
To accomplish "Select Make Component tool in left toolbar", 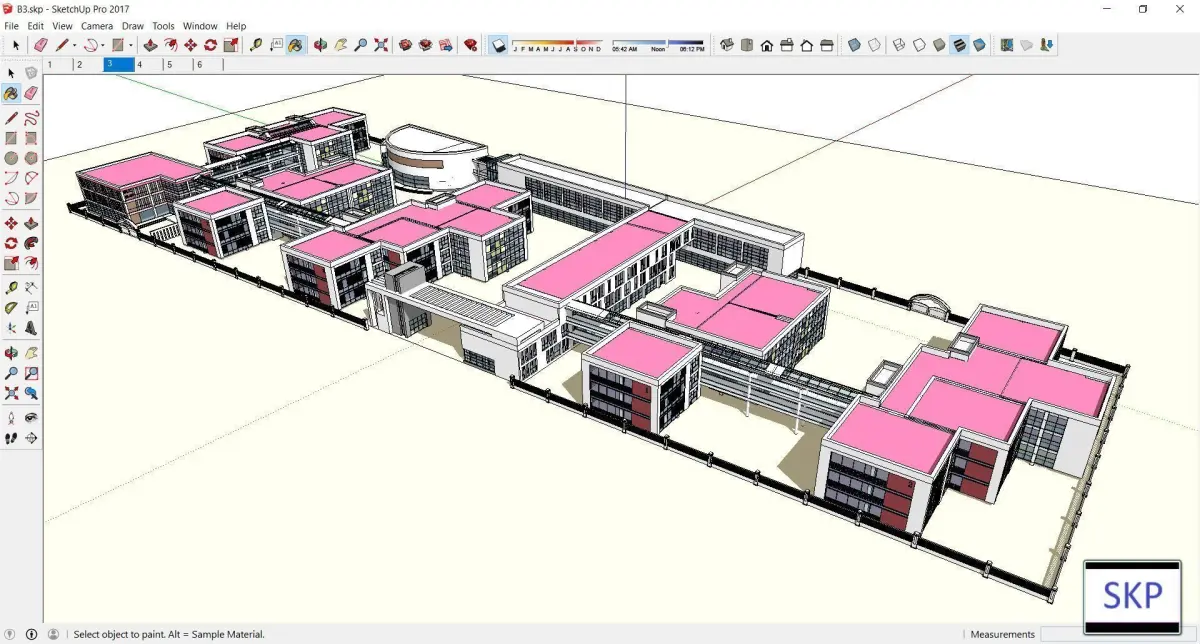I will pos(31,73).
